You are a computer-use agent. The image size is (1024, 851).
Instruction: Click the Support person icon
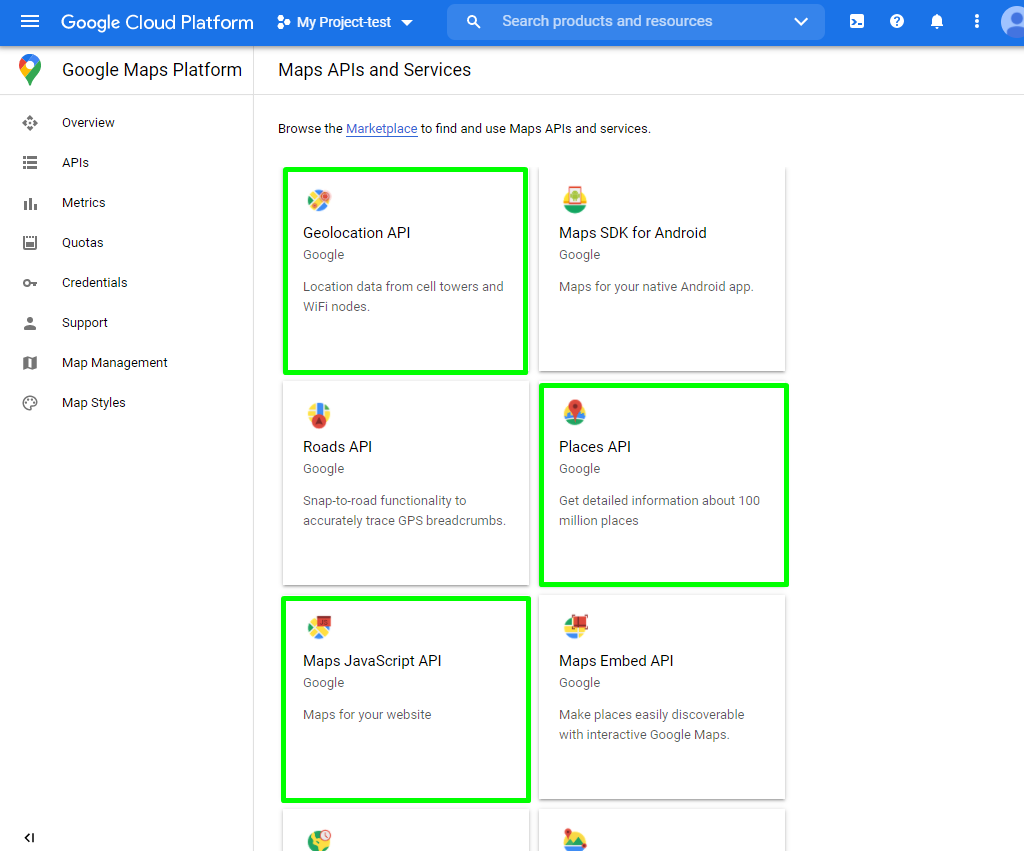click(x=30, y=323)
